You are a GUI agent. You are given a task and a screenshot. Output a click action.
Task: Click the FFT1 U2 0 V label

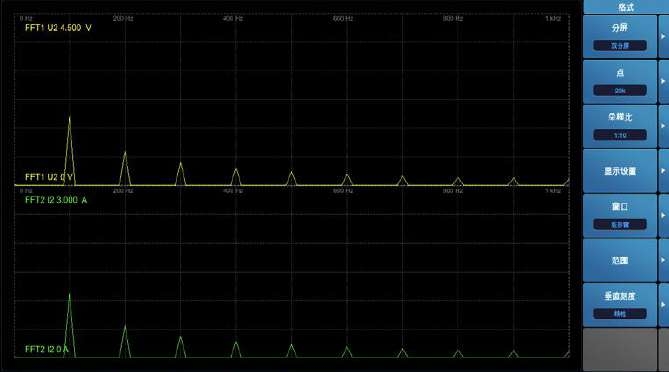pyautogui.click(x=49, y=177)
